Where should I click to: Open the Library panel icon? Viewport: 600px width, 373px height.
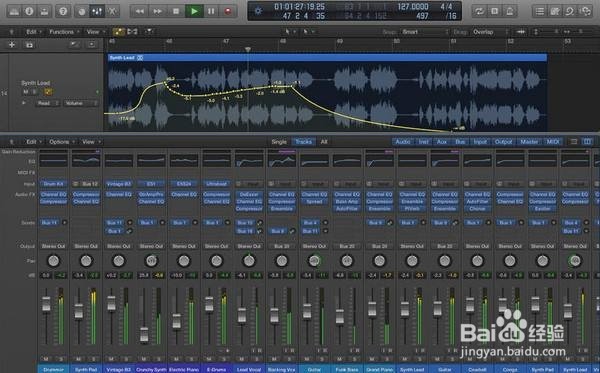[14, 11]
